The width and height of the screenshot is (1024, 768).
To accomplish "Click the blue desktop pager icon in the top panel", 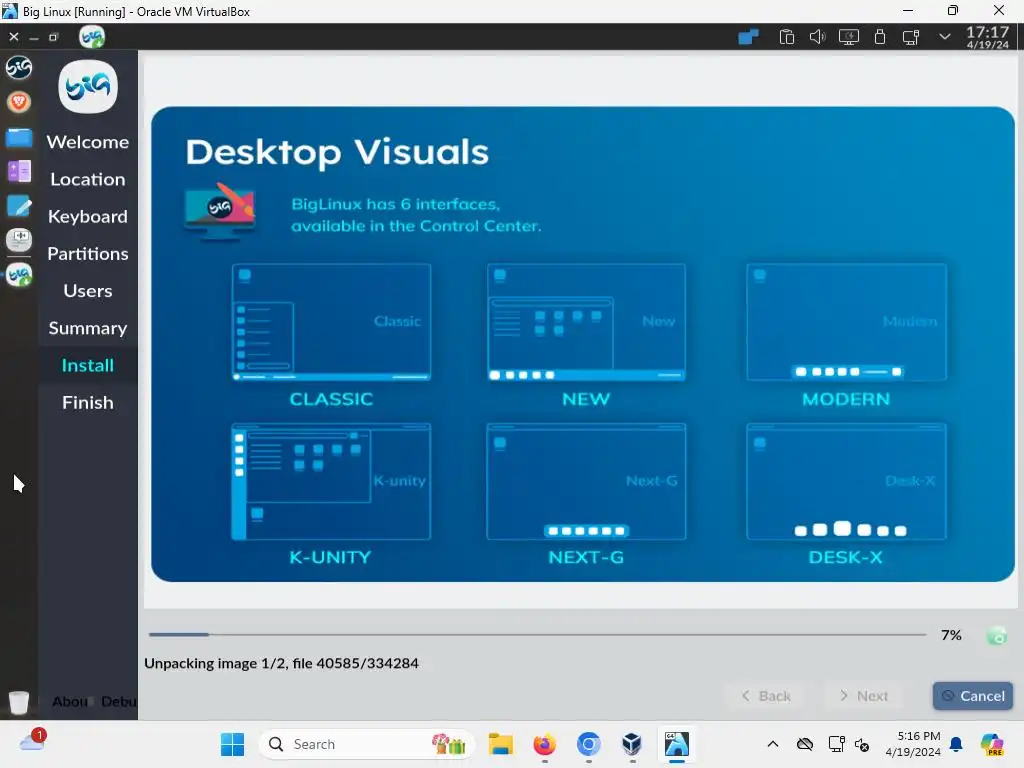I will (x=748, y=37).
